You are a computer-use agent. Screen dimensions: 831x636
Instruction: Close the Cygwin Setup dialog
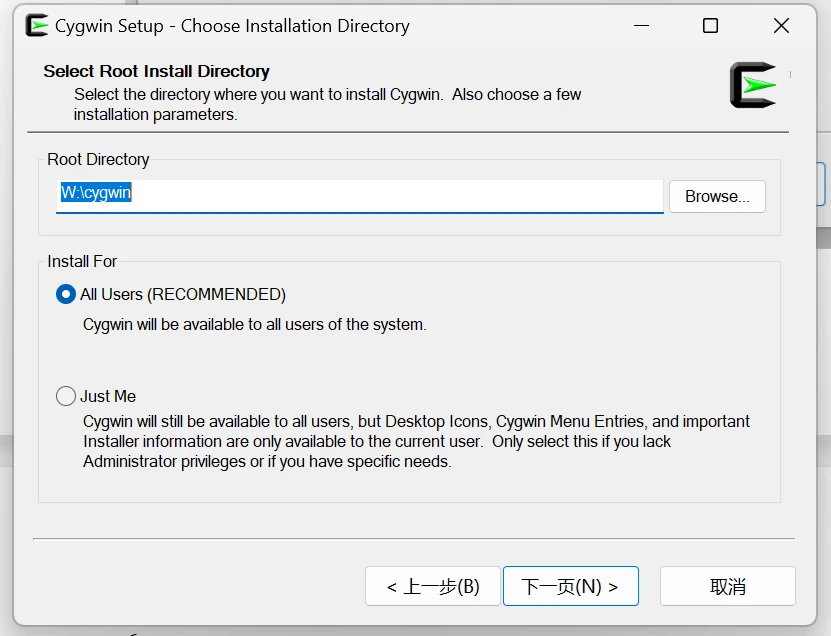782,26
